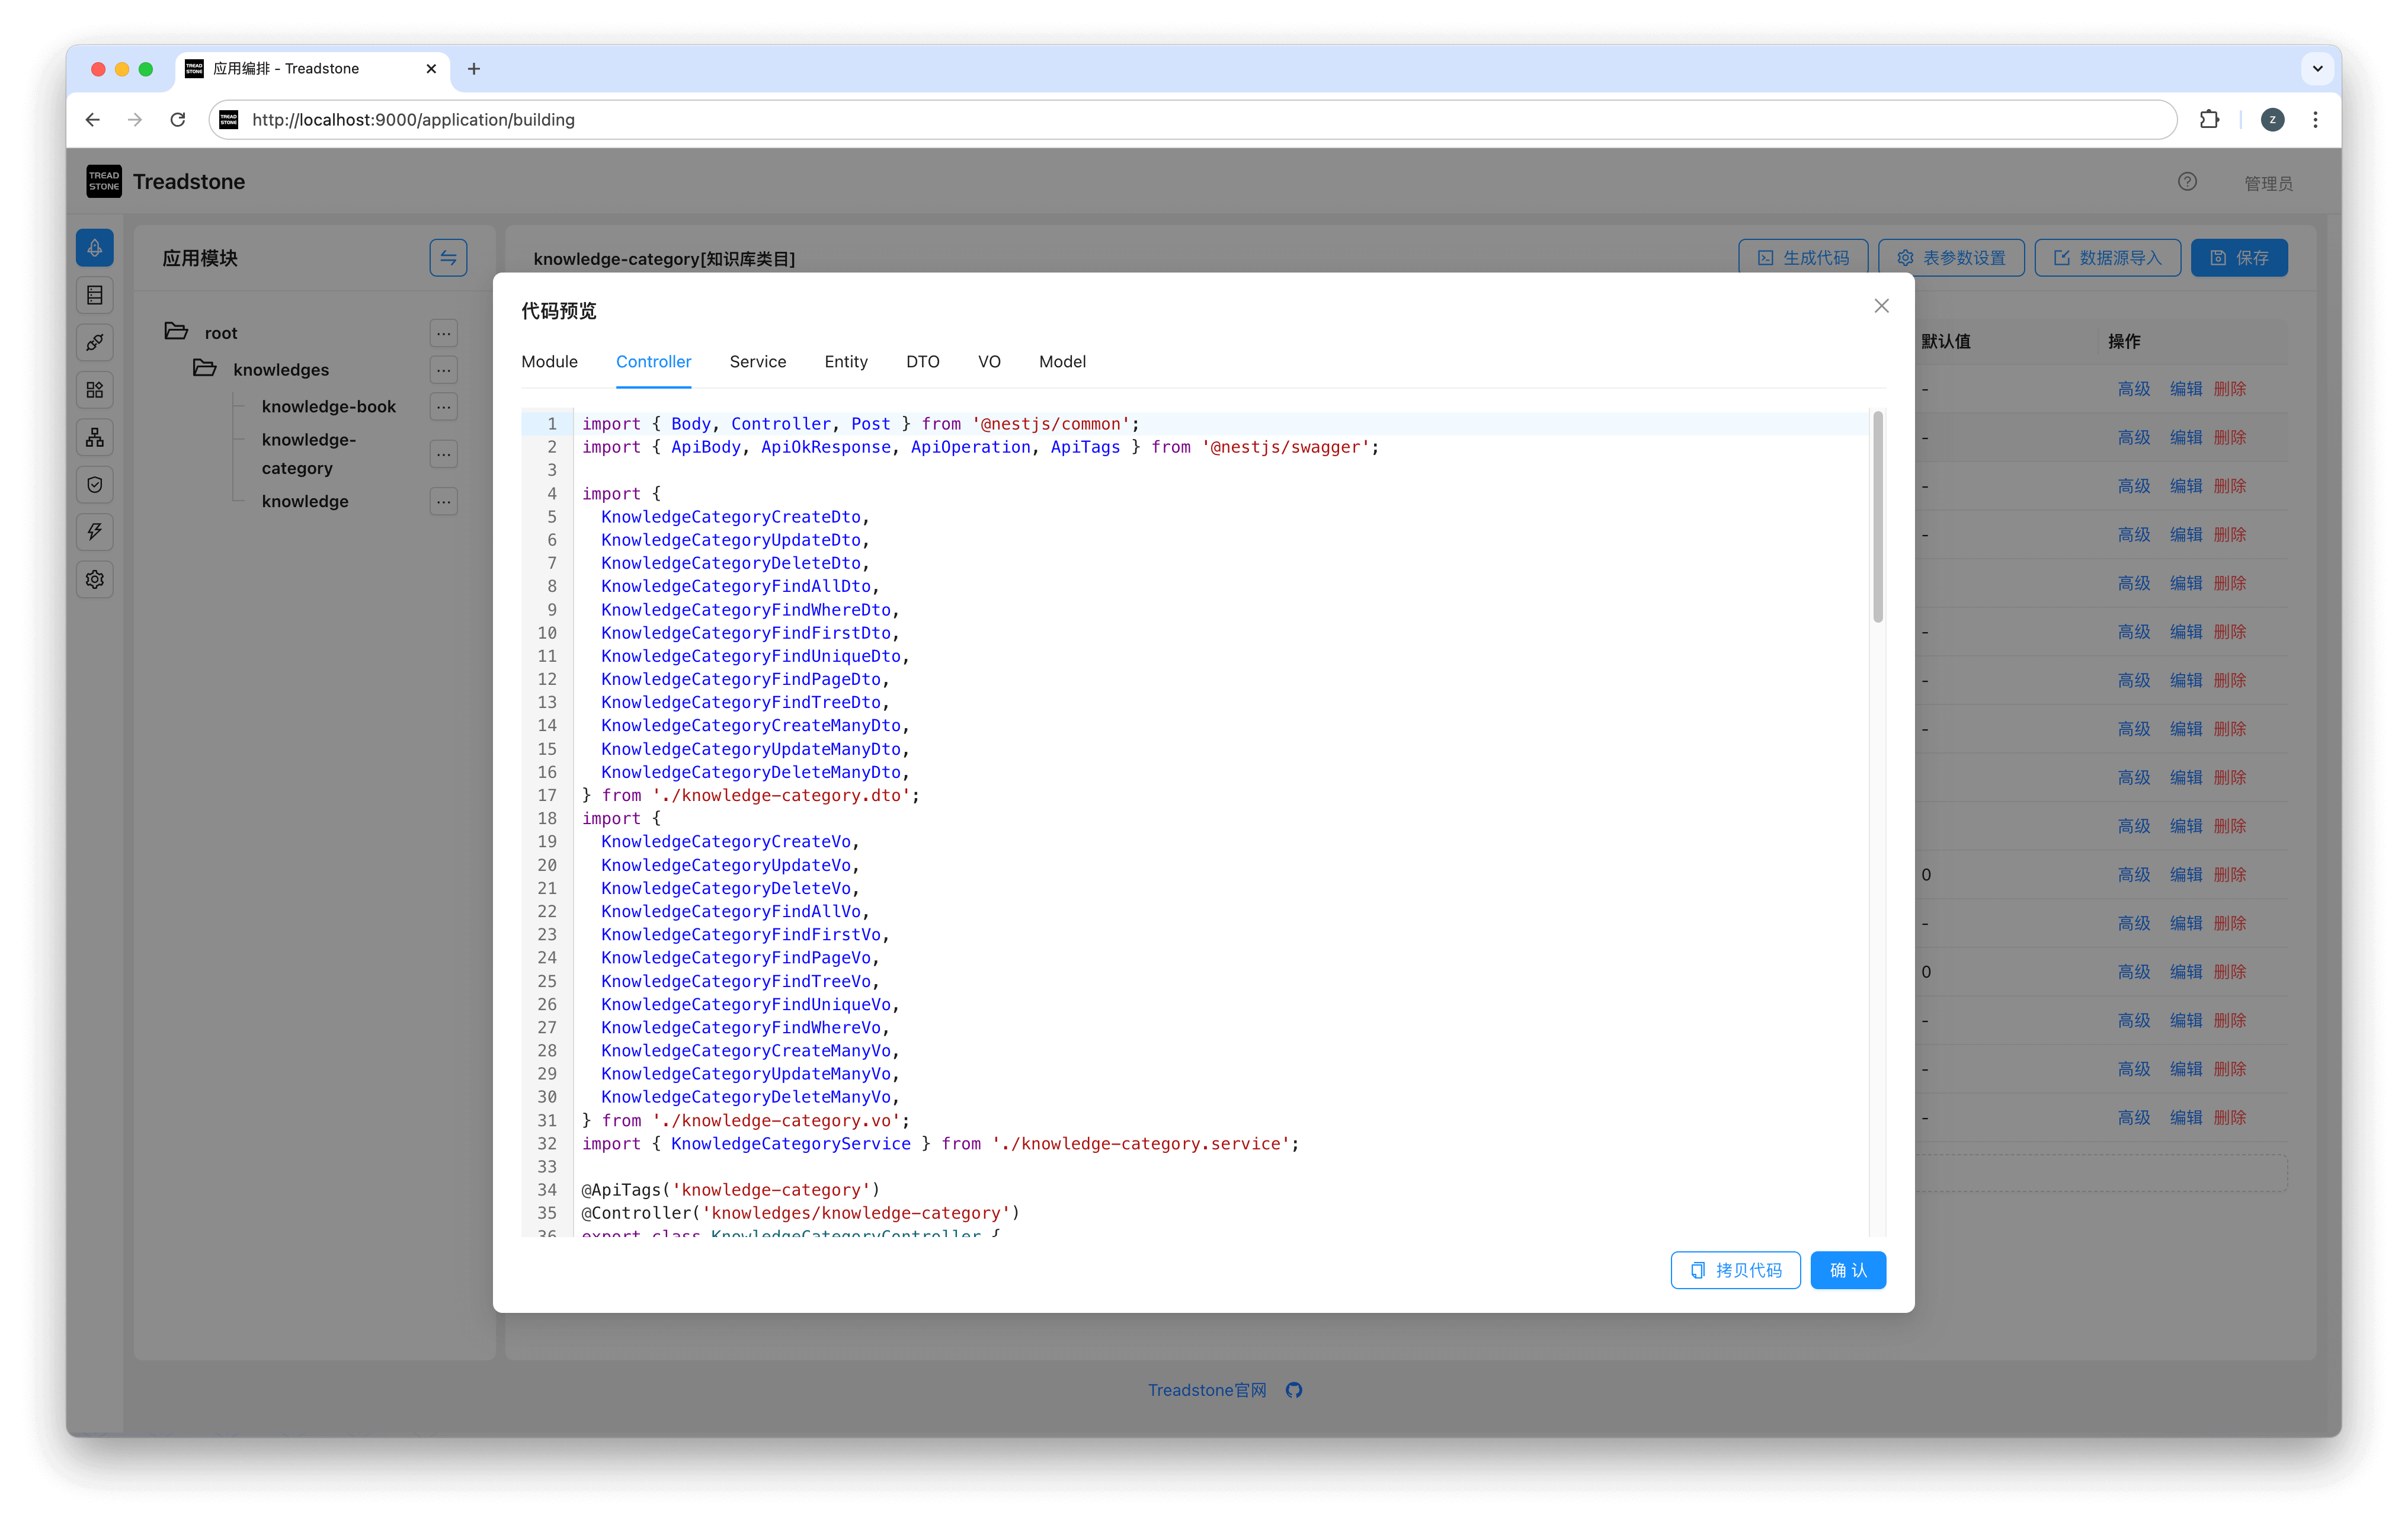Screen dimensions: 2408x1525
Task: Collapse the knowledges folder in module tree
Action: point(205,369)
